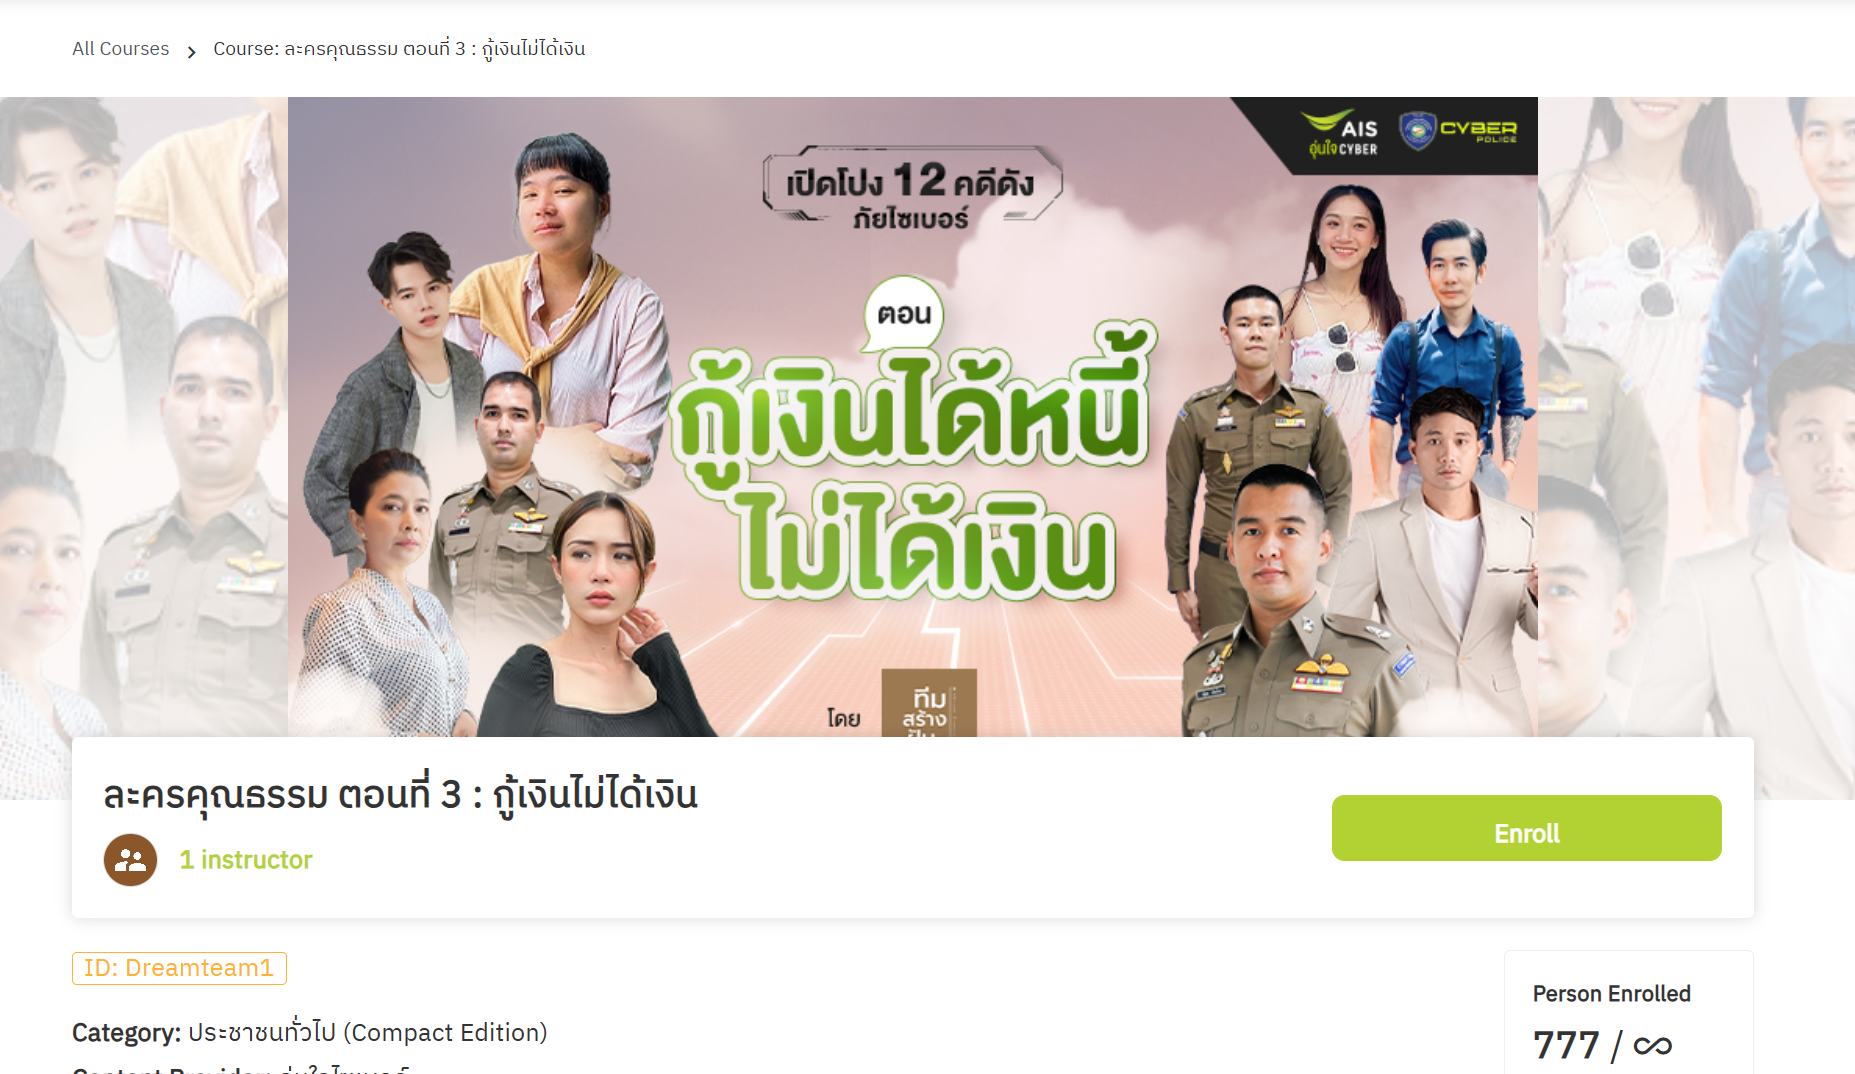Click the ตอน speech bubble on banner

pos(903,314)
